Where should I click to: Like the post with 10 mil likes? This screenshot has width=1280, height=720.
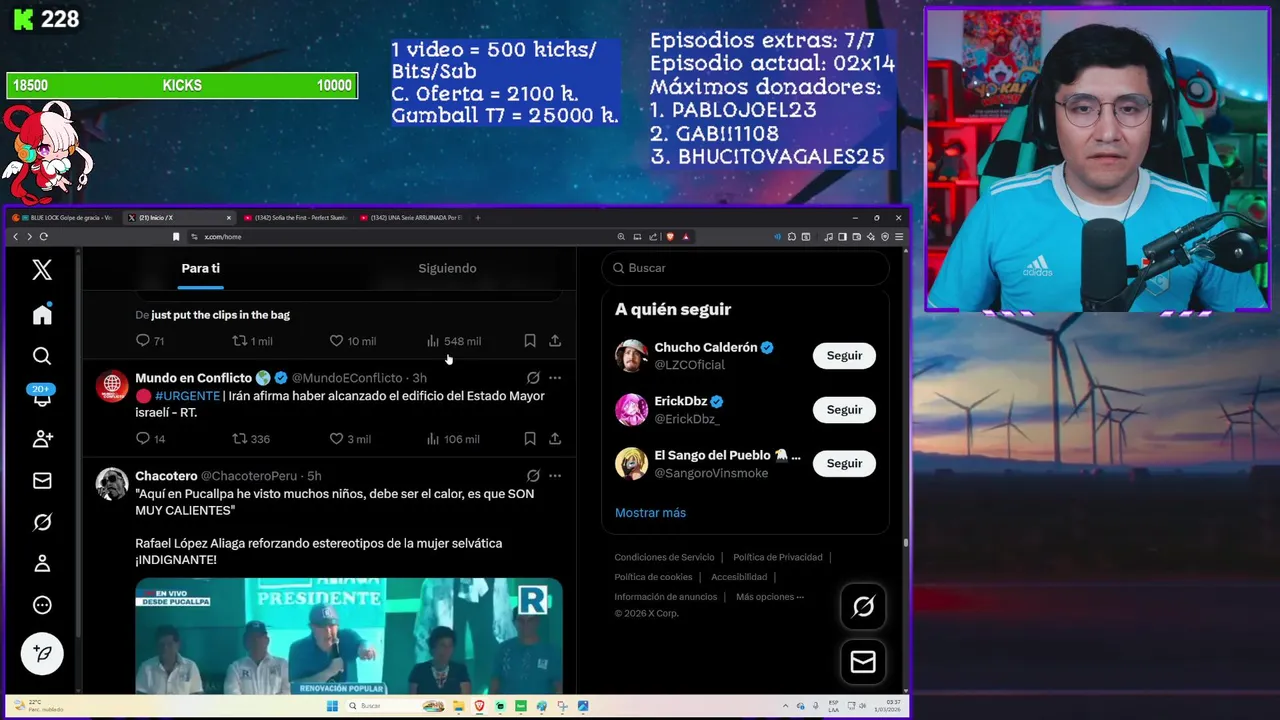(352, 341)
